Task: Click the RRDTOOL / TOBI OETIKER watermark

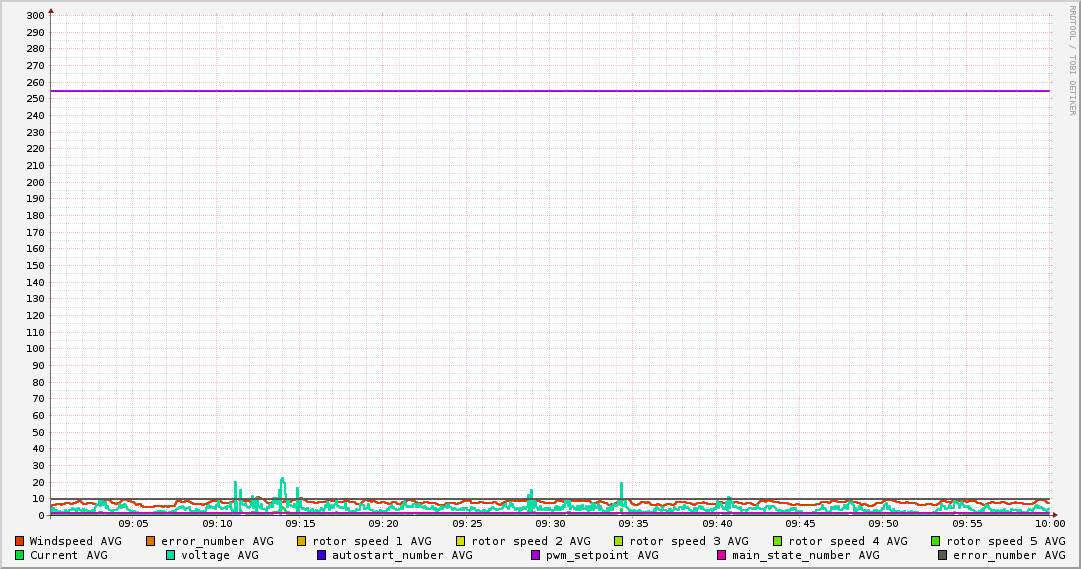Action: point(1072,60)
